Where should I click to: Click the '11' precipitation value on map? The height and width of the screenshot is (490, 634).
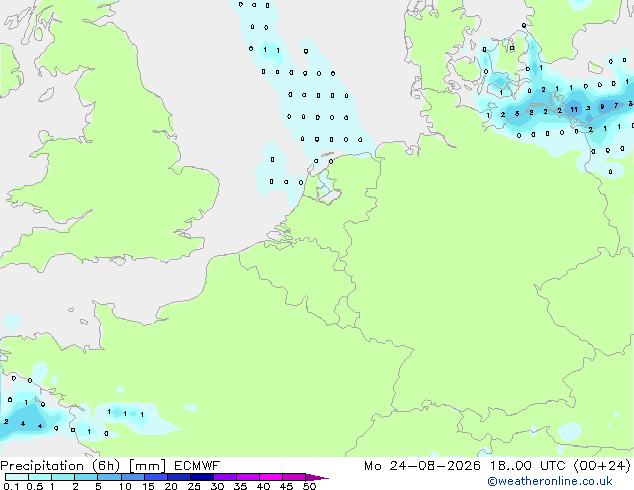574,109
